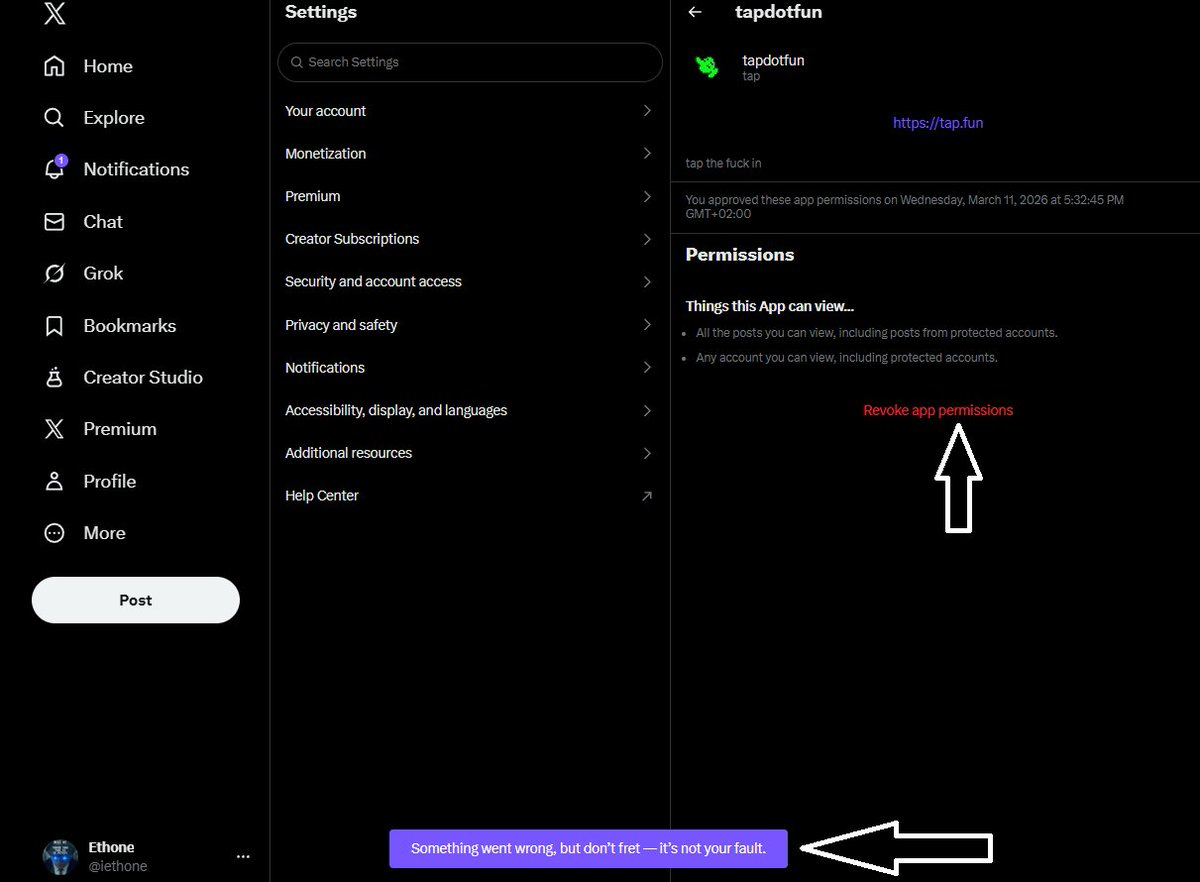
Task: Open the Help Center link
Action: (470, 496)
